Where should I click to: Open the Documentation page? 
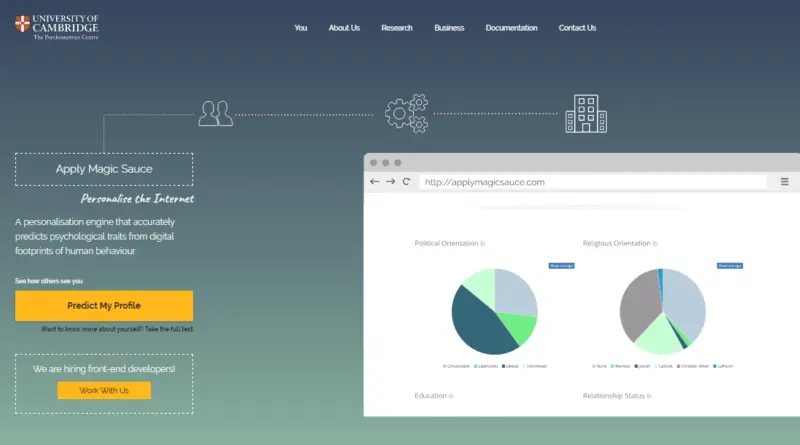pos(511,28)
